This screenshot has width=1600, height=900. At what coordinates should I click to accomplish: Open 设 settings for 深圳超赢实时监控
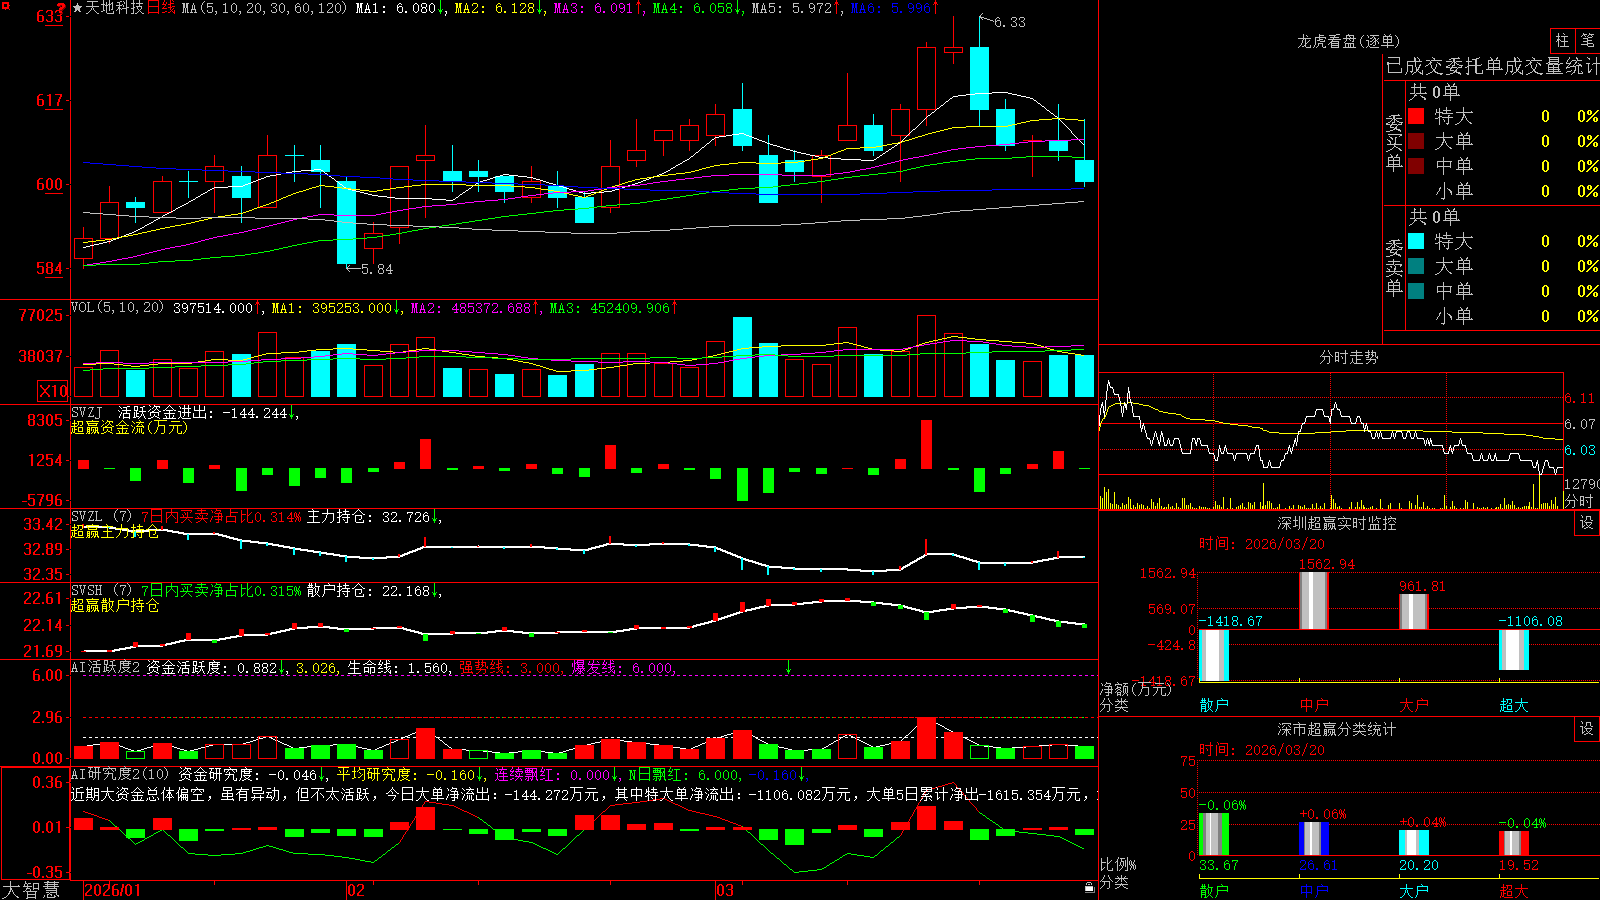pyautogui.click(x=1587, y=523)
